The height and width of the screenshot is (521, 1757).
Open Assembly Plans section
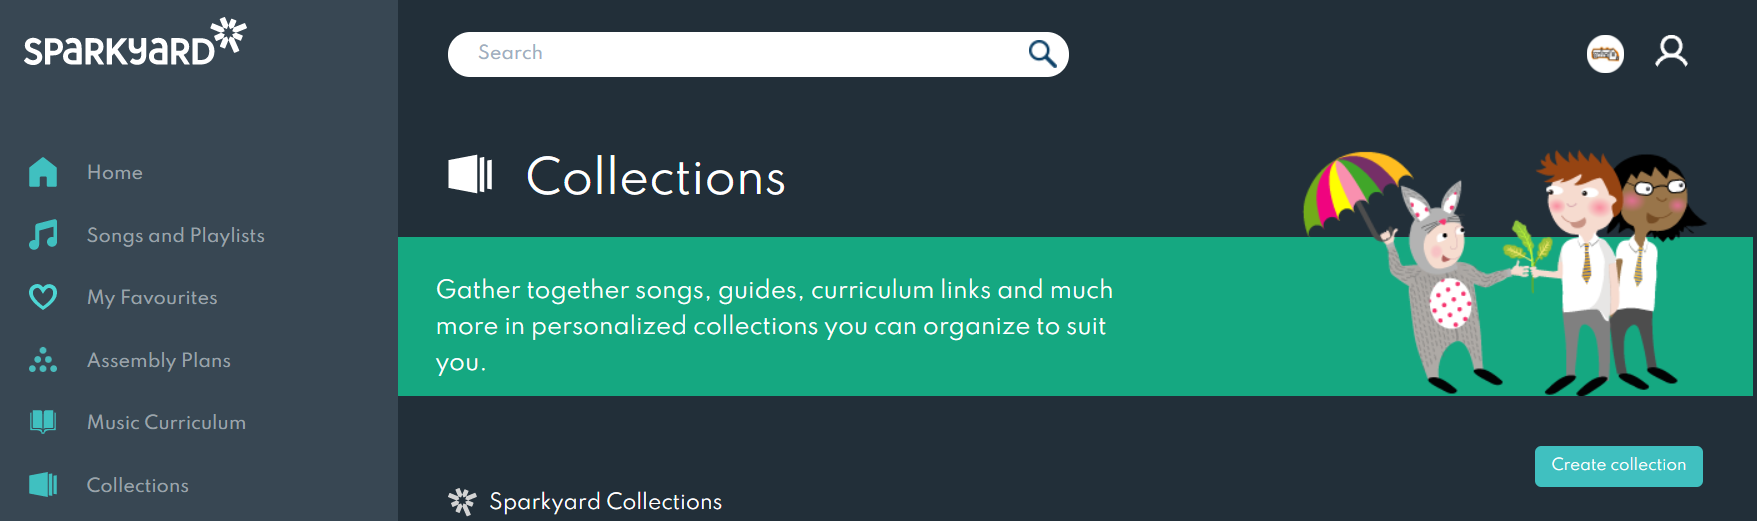coord(159,360)
